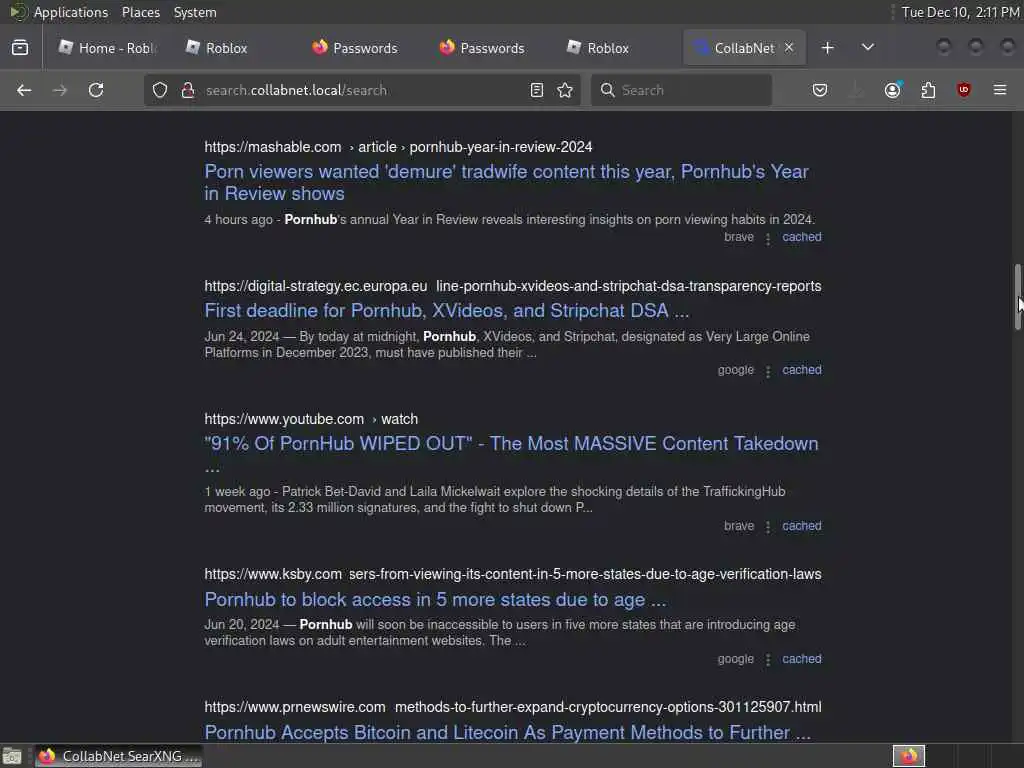Open the Places menu
1024x768 pixels.
point(140,12)
